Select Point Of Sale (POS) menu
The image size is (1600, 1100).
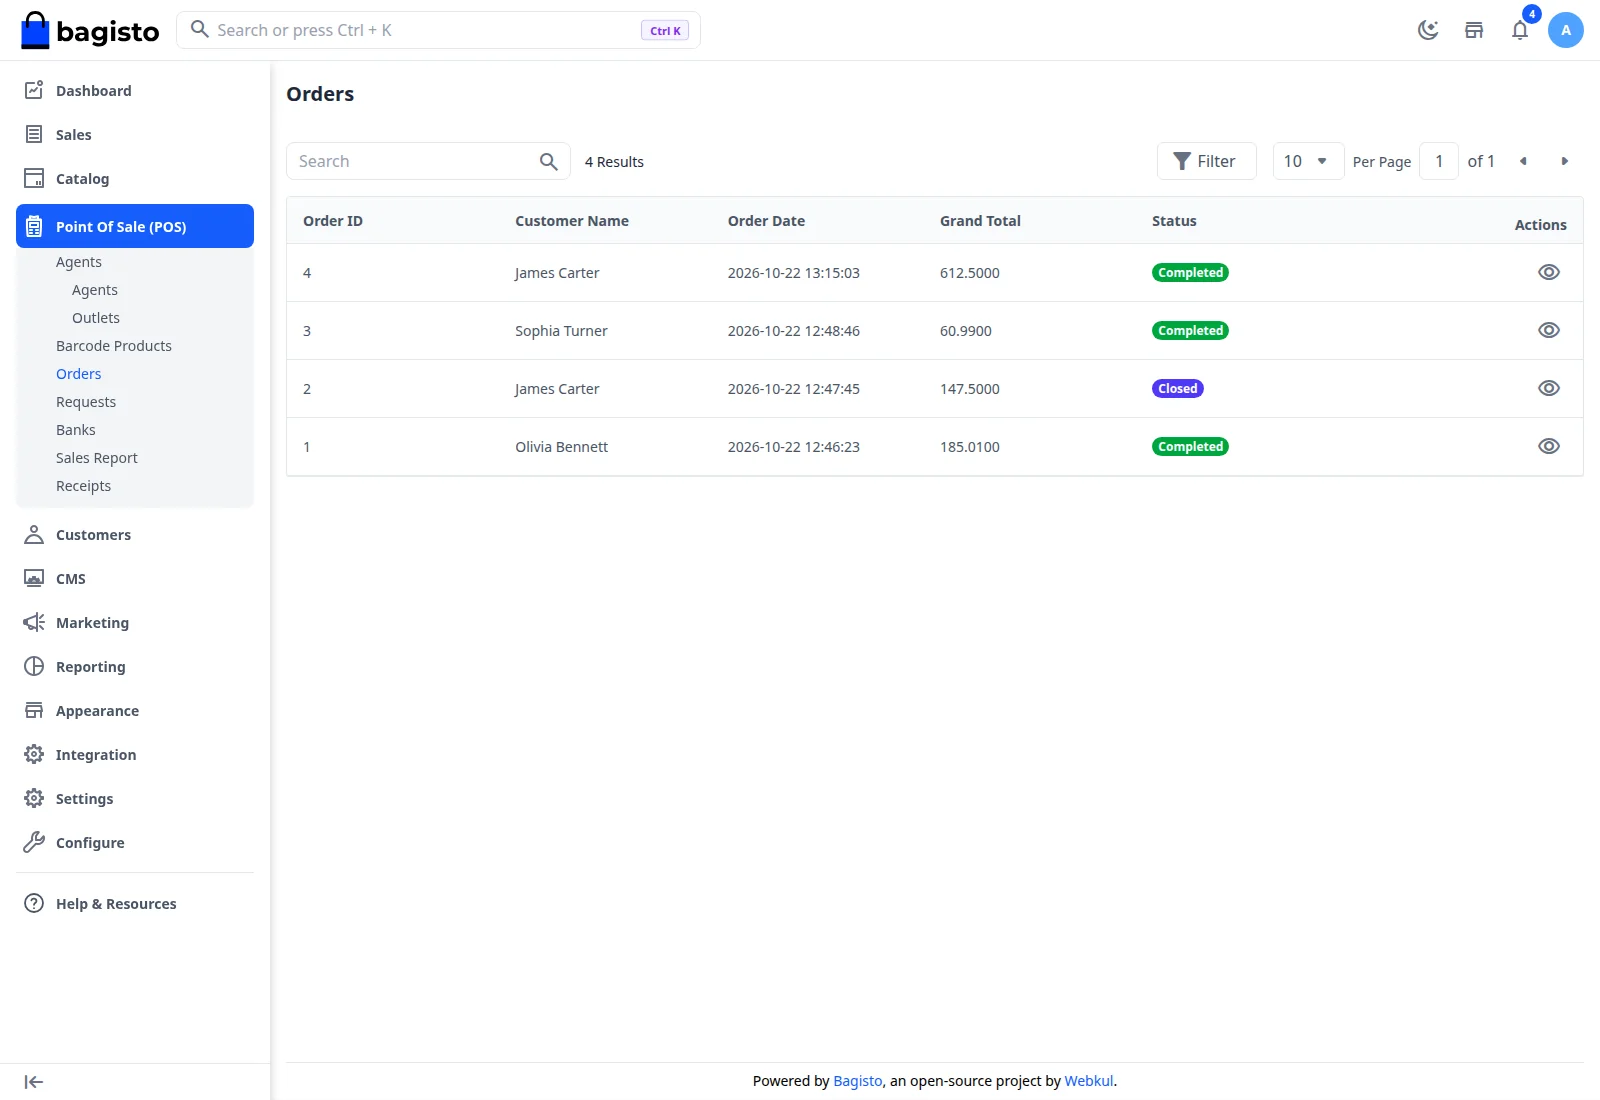click(135, 226)
